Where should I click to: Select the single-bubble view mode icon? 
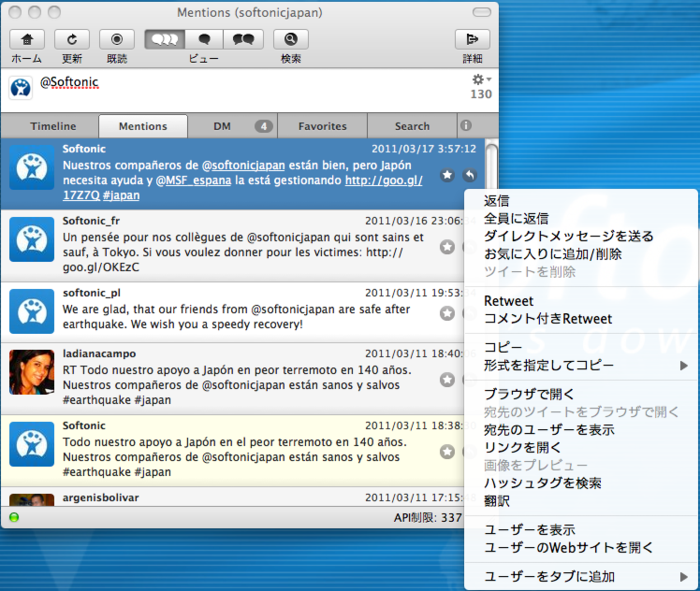coord(204,39)
